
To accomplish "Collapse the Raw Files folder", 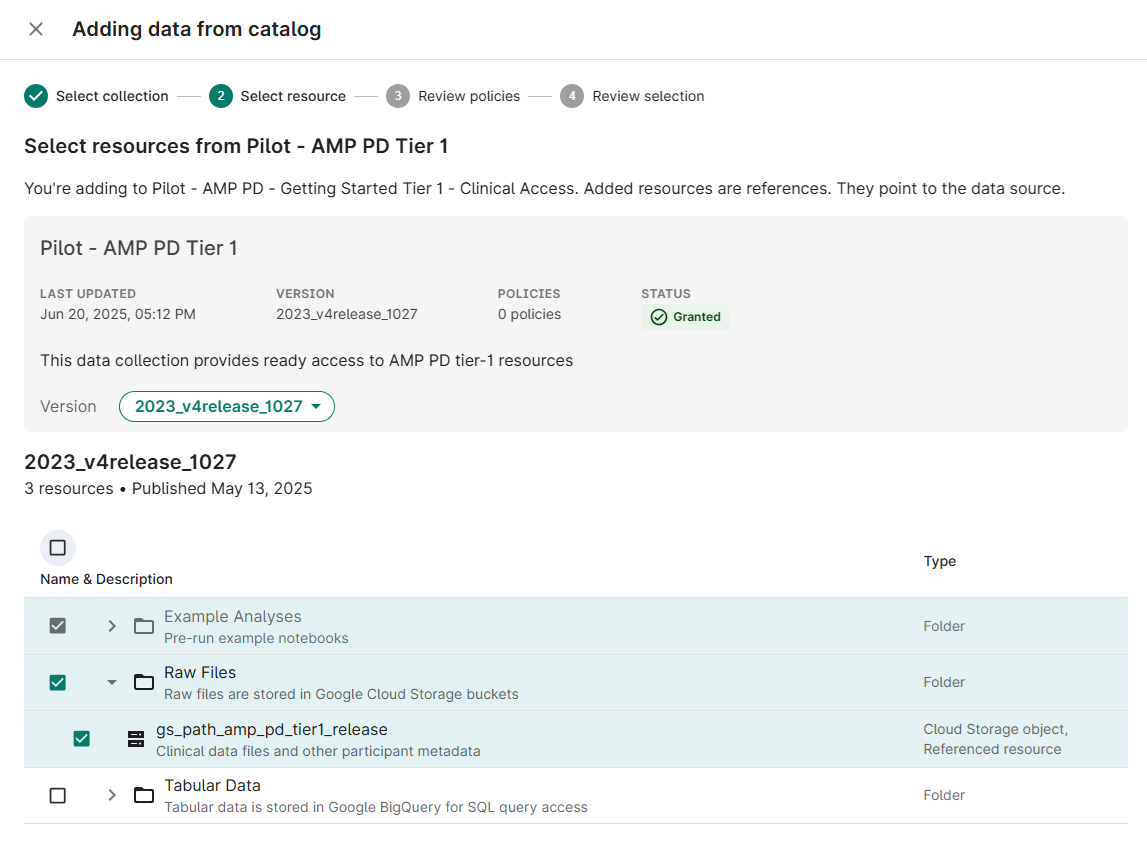I will point(112,682).
